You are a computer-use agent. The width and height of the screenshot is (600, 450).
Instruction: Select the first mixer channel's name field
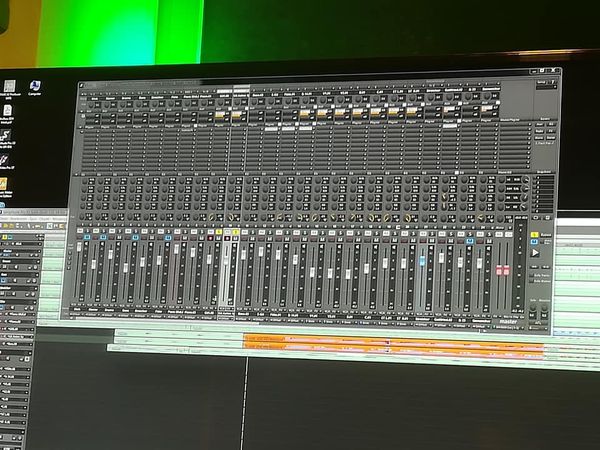[x=77, y=309]
